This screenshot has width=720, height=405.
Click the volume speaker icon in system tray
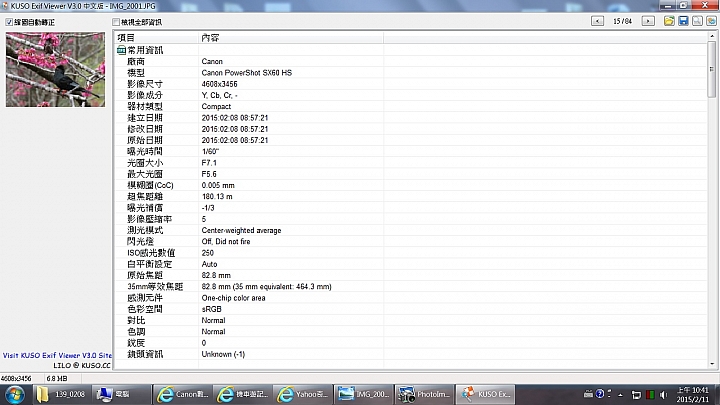(x=663, y=394)
